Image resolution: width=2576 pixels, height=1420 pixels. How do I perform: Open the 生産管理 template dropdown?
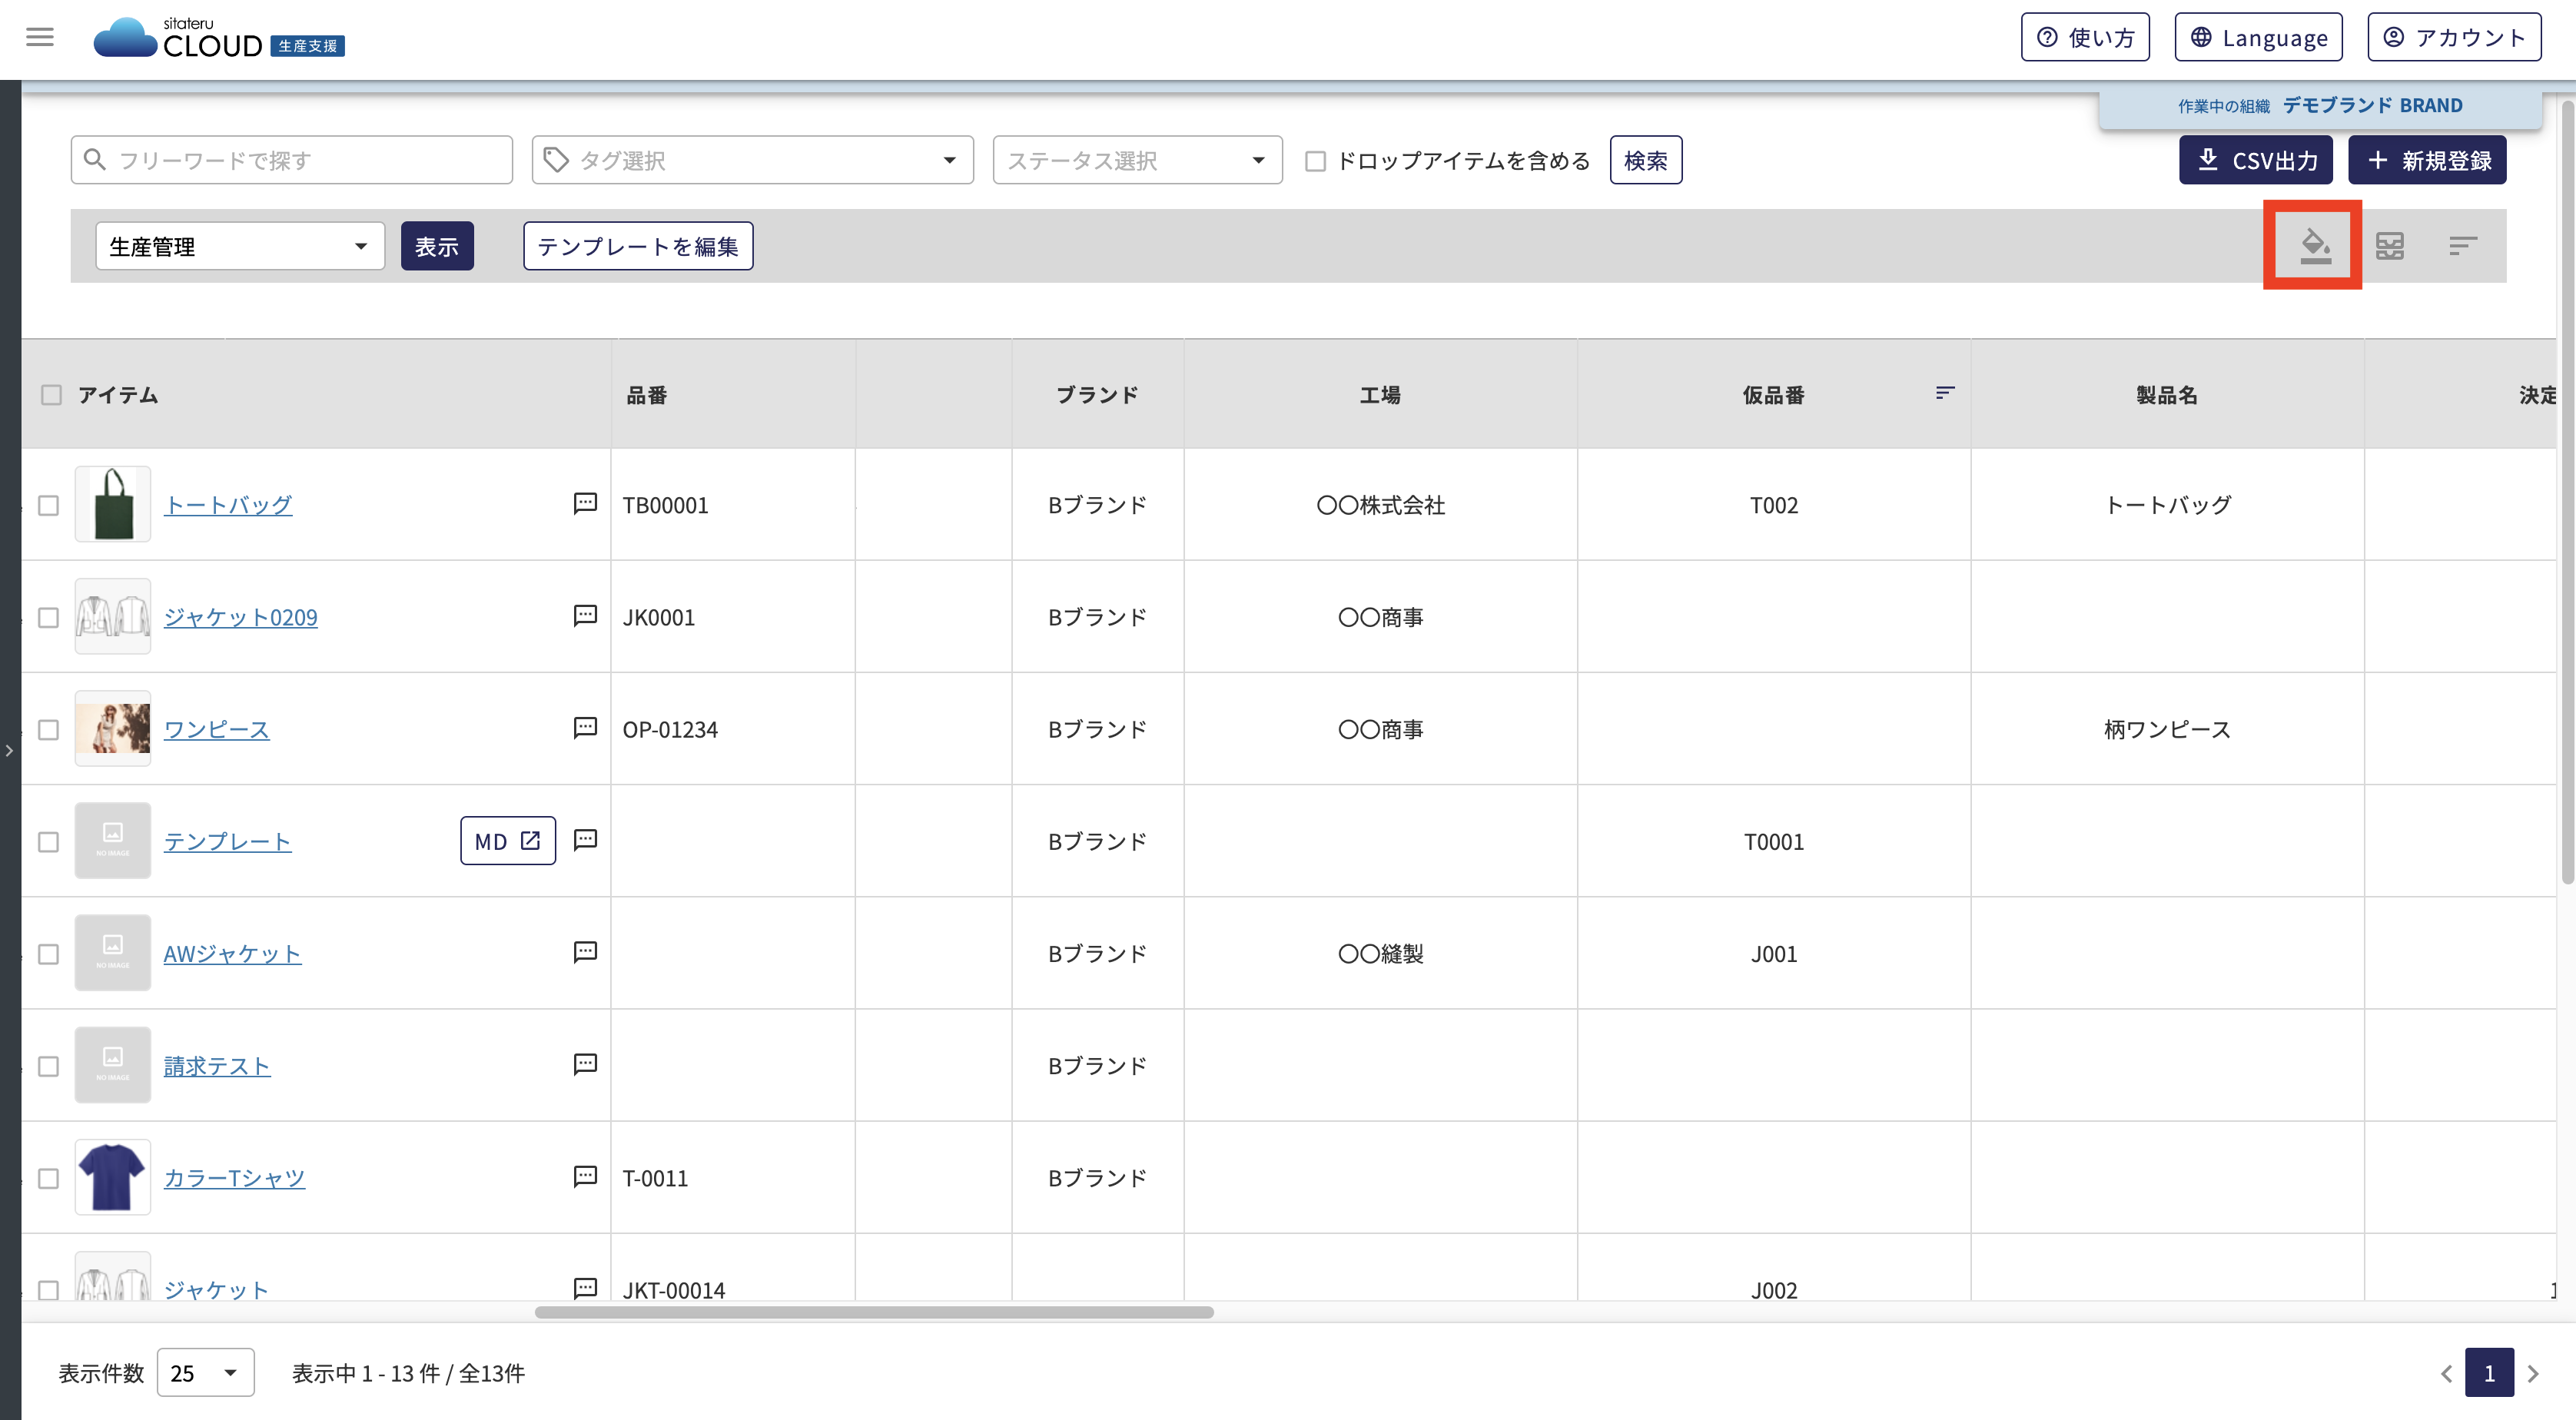coord(240,246)
